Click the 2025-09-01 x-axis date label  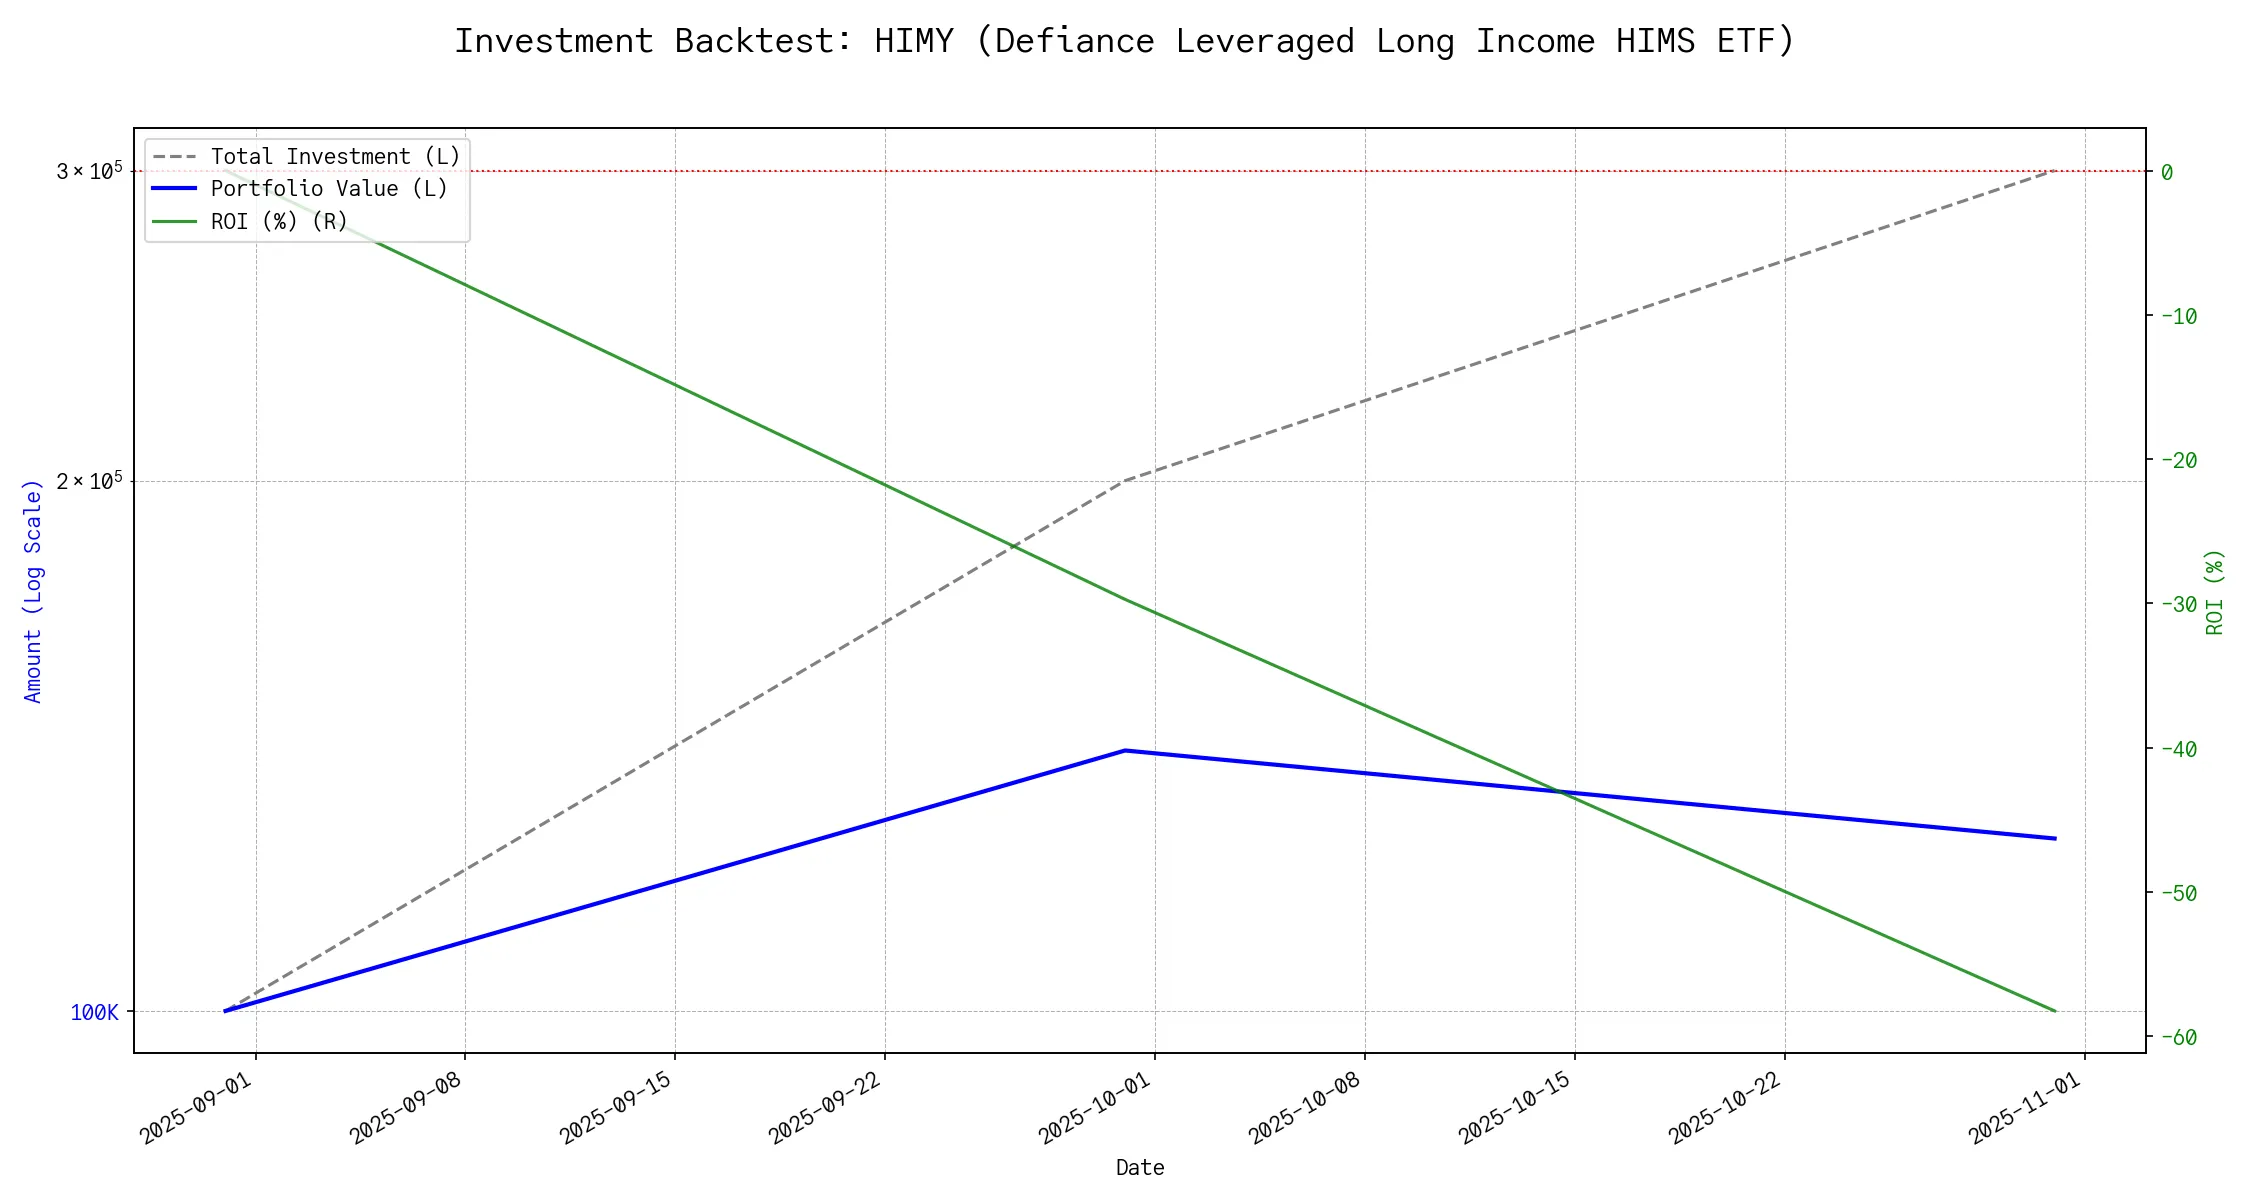[196, 1109]
